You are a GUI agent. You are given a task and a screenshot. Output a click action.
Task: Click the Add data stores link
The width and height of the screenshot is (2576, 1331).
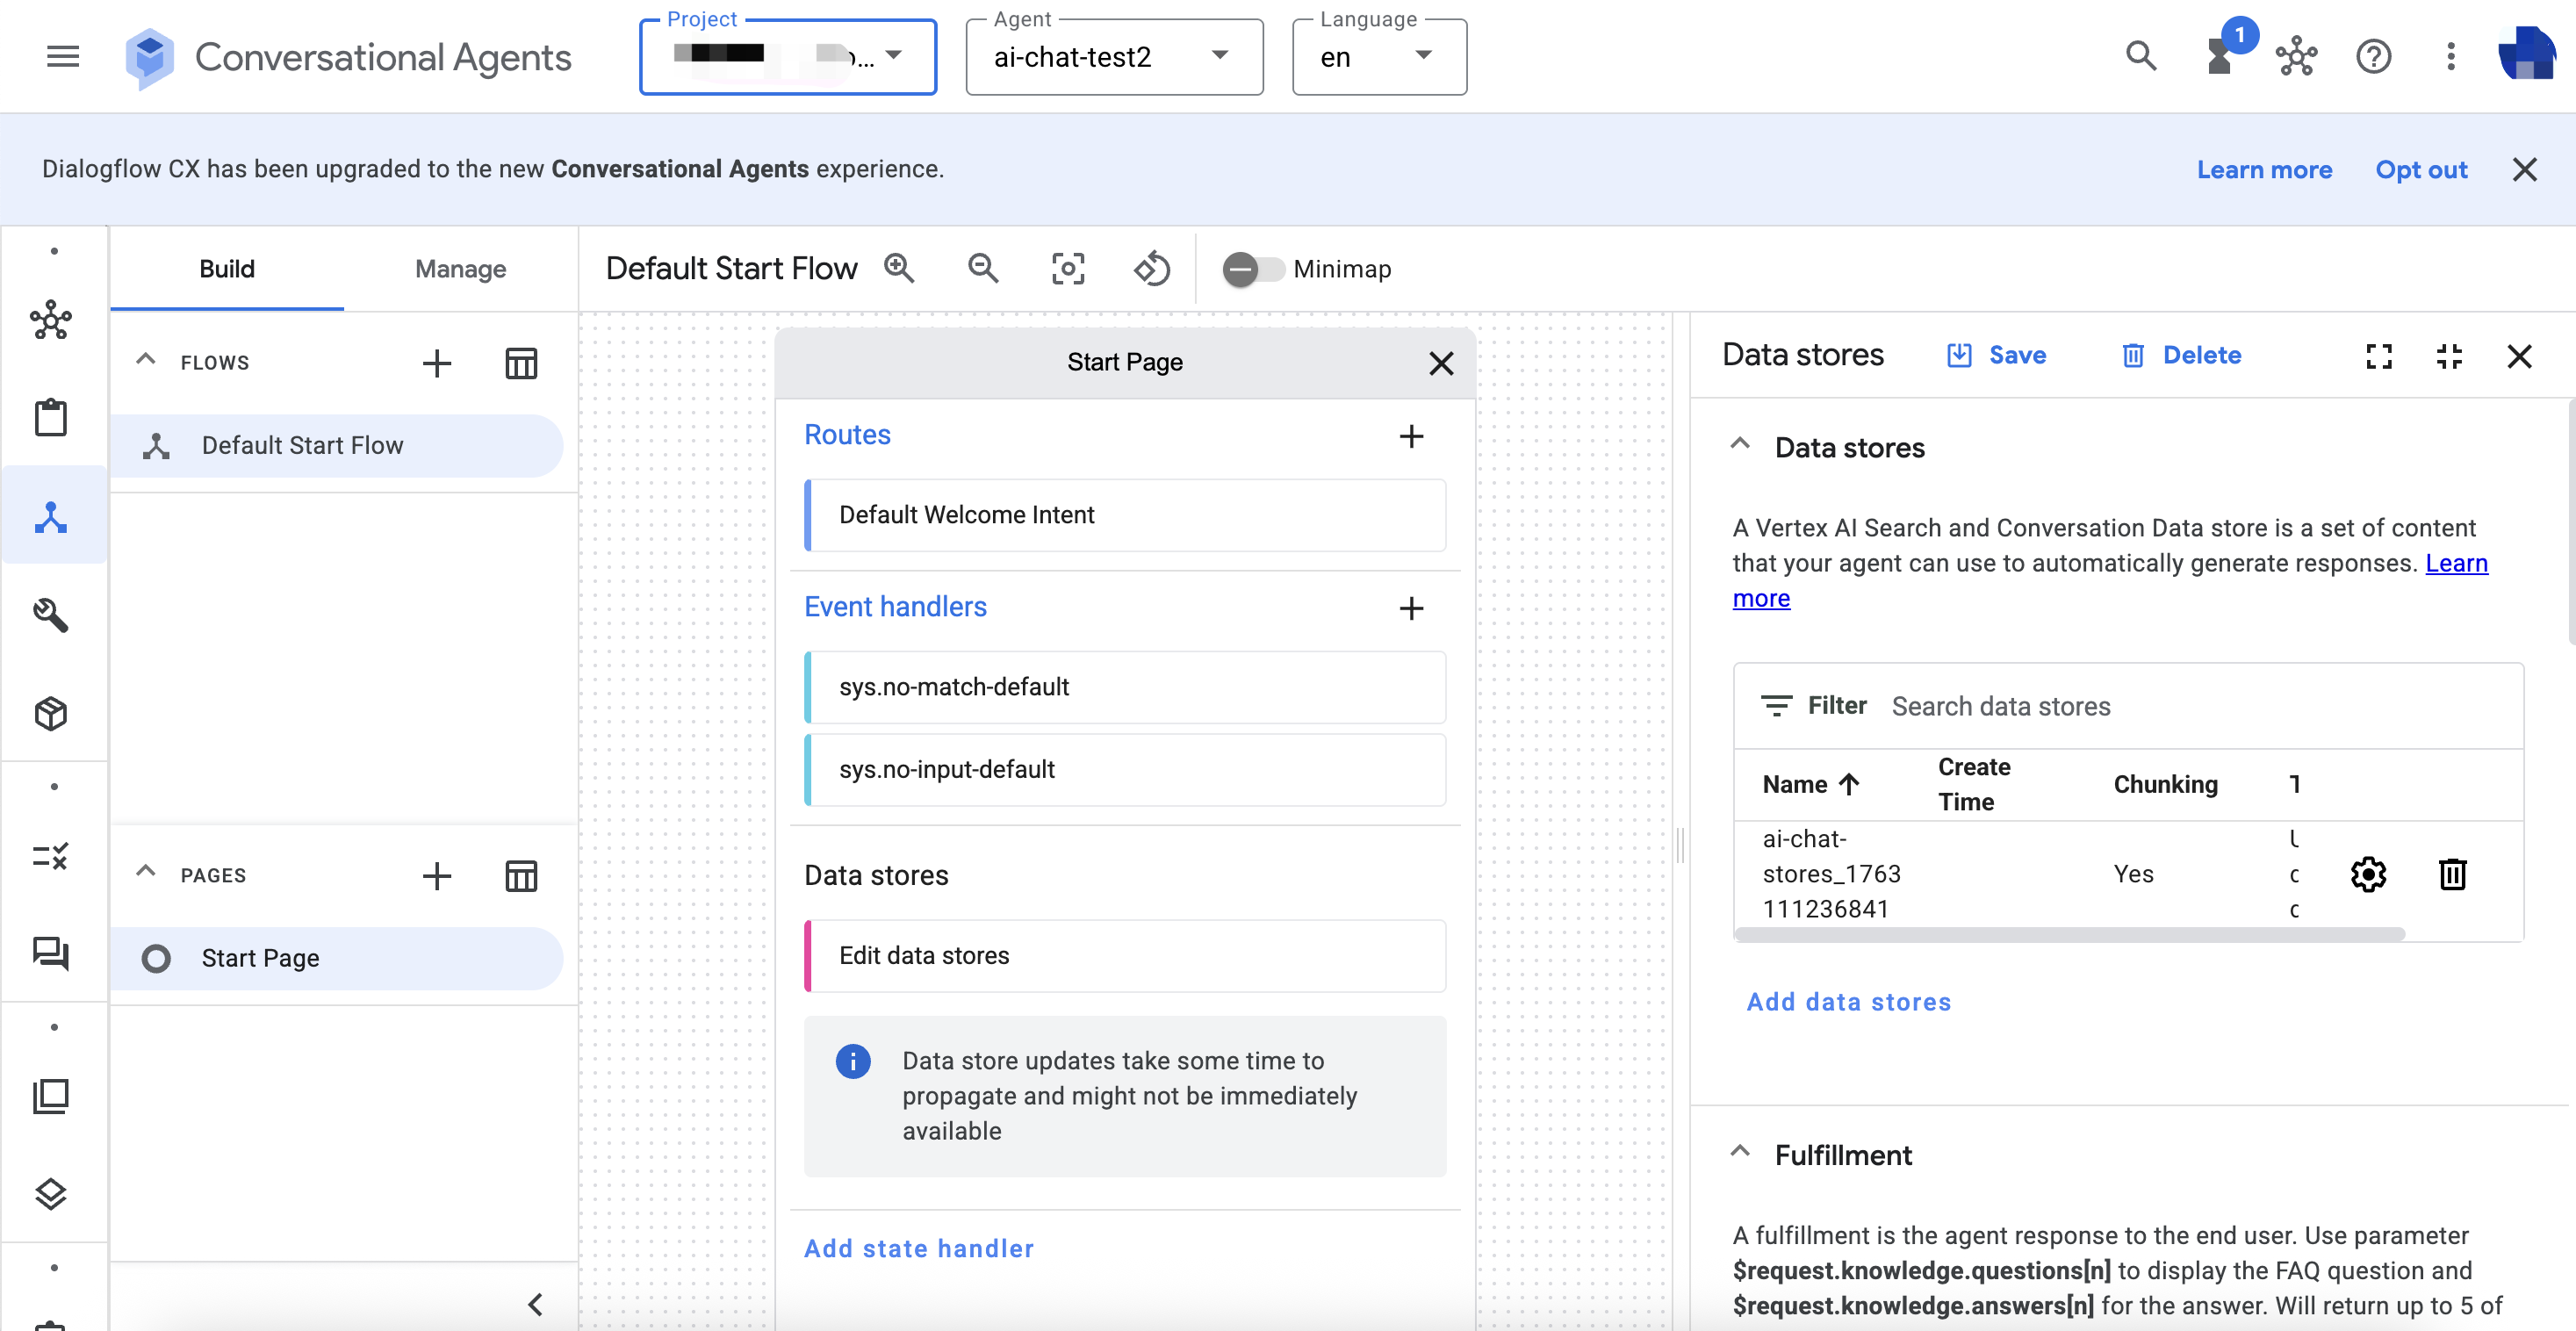coord(1848,1002)
